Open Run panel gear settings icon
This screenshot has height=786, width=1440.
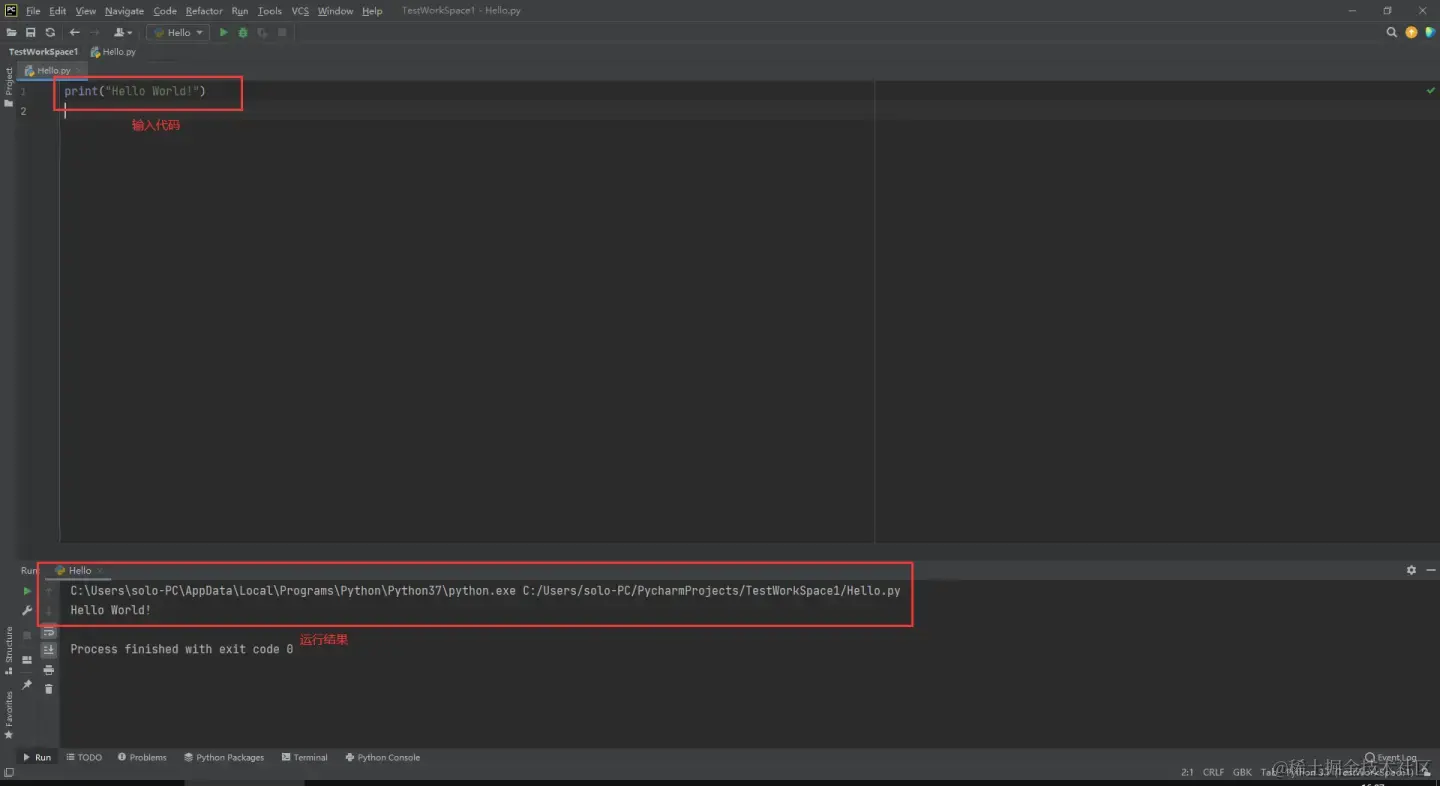pyautogui.click(x=1411, y=570)
